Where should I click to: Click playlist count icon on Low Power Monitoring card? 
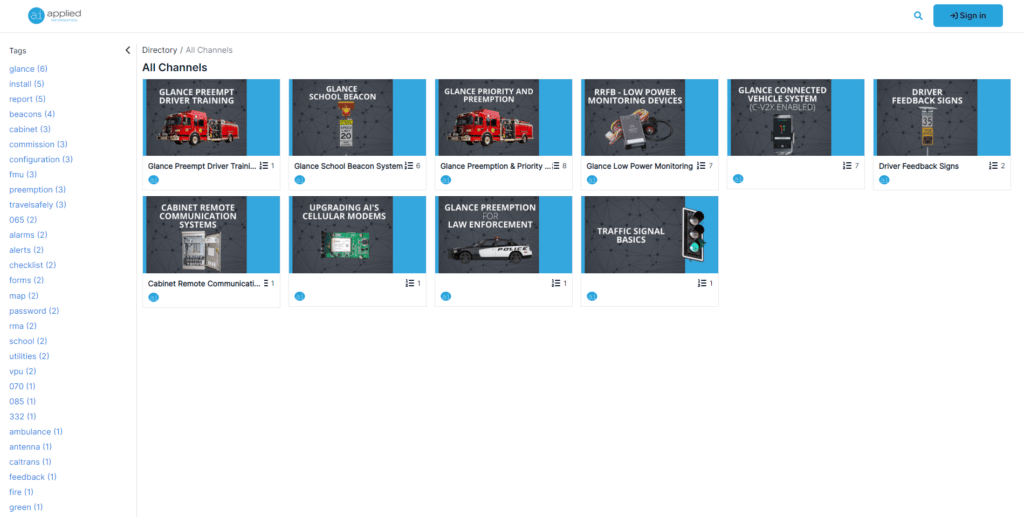tap(701, 166)
